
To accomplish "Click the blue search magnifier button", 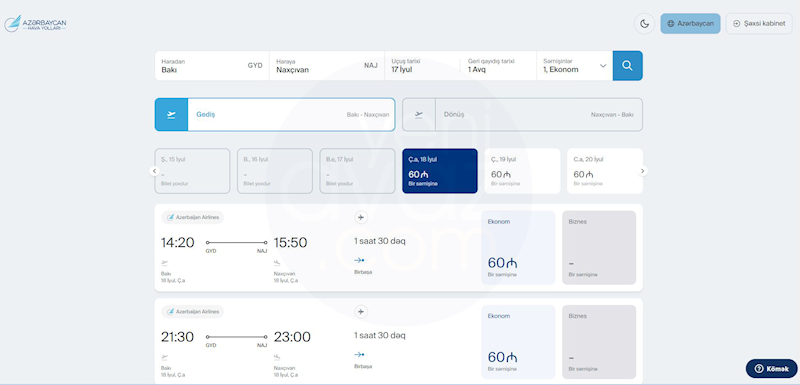I will 628,65.
